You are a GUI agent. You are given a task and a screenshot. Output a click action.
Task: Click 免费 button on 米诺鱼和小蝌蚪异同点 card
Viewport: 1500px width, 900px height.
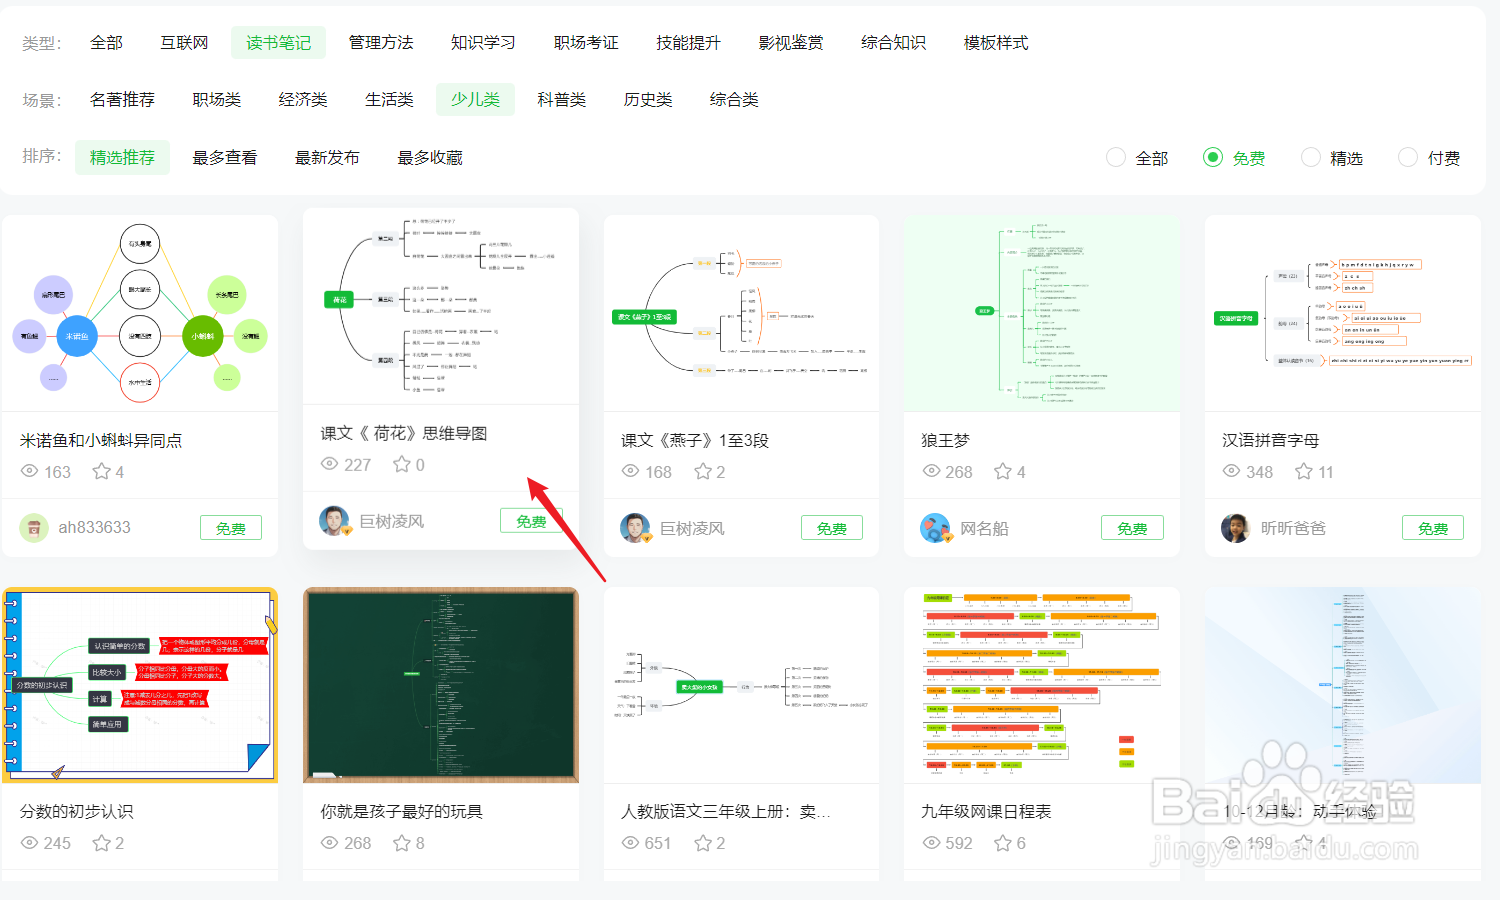pos(231,528)
